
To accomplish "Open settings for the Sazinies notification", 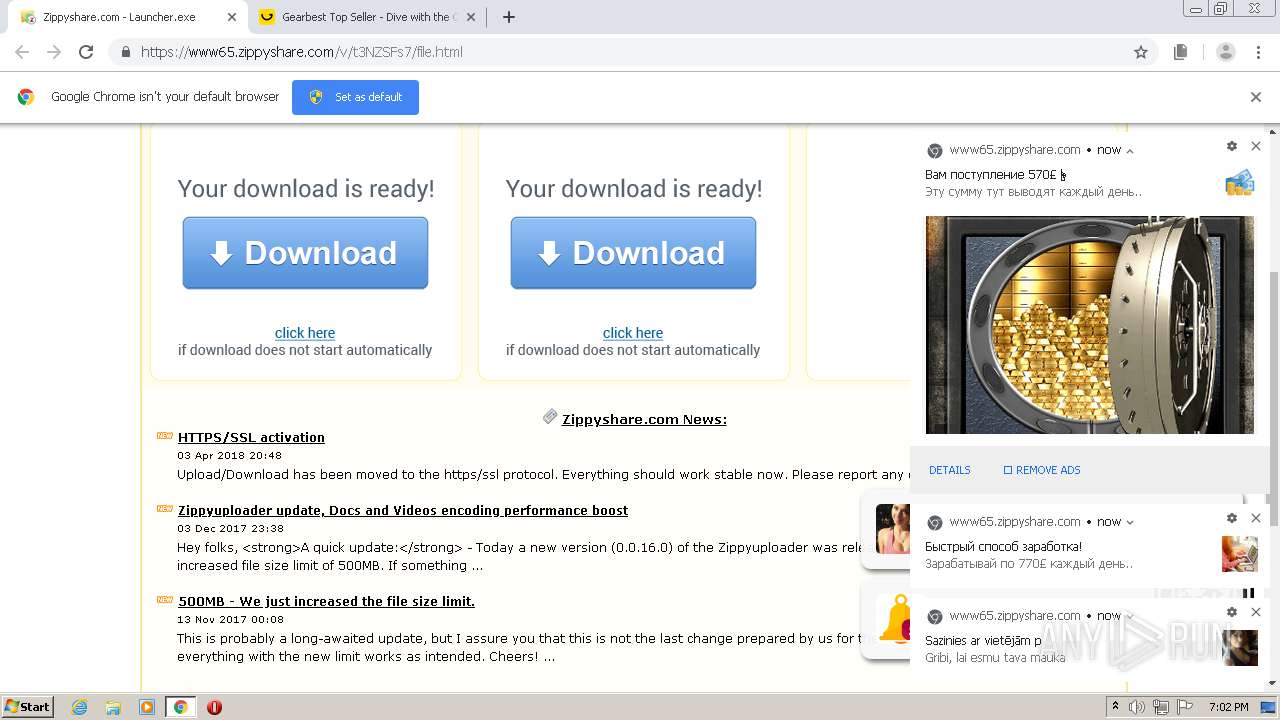I will [1232, 612].
